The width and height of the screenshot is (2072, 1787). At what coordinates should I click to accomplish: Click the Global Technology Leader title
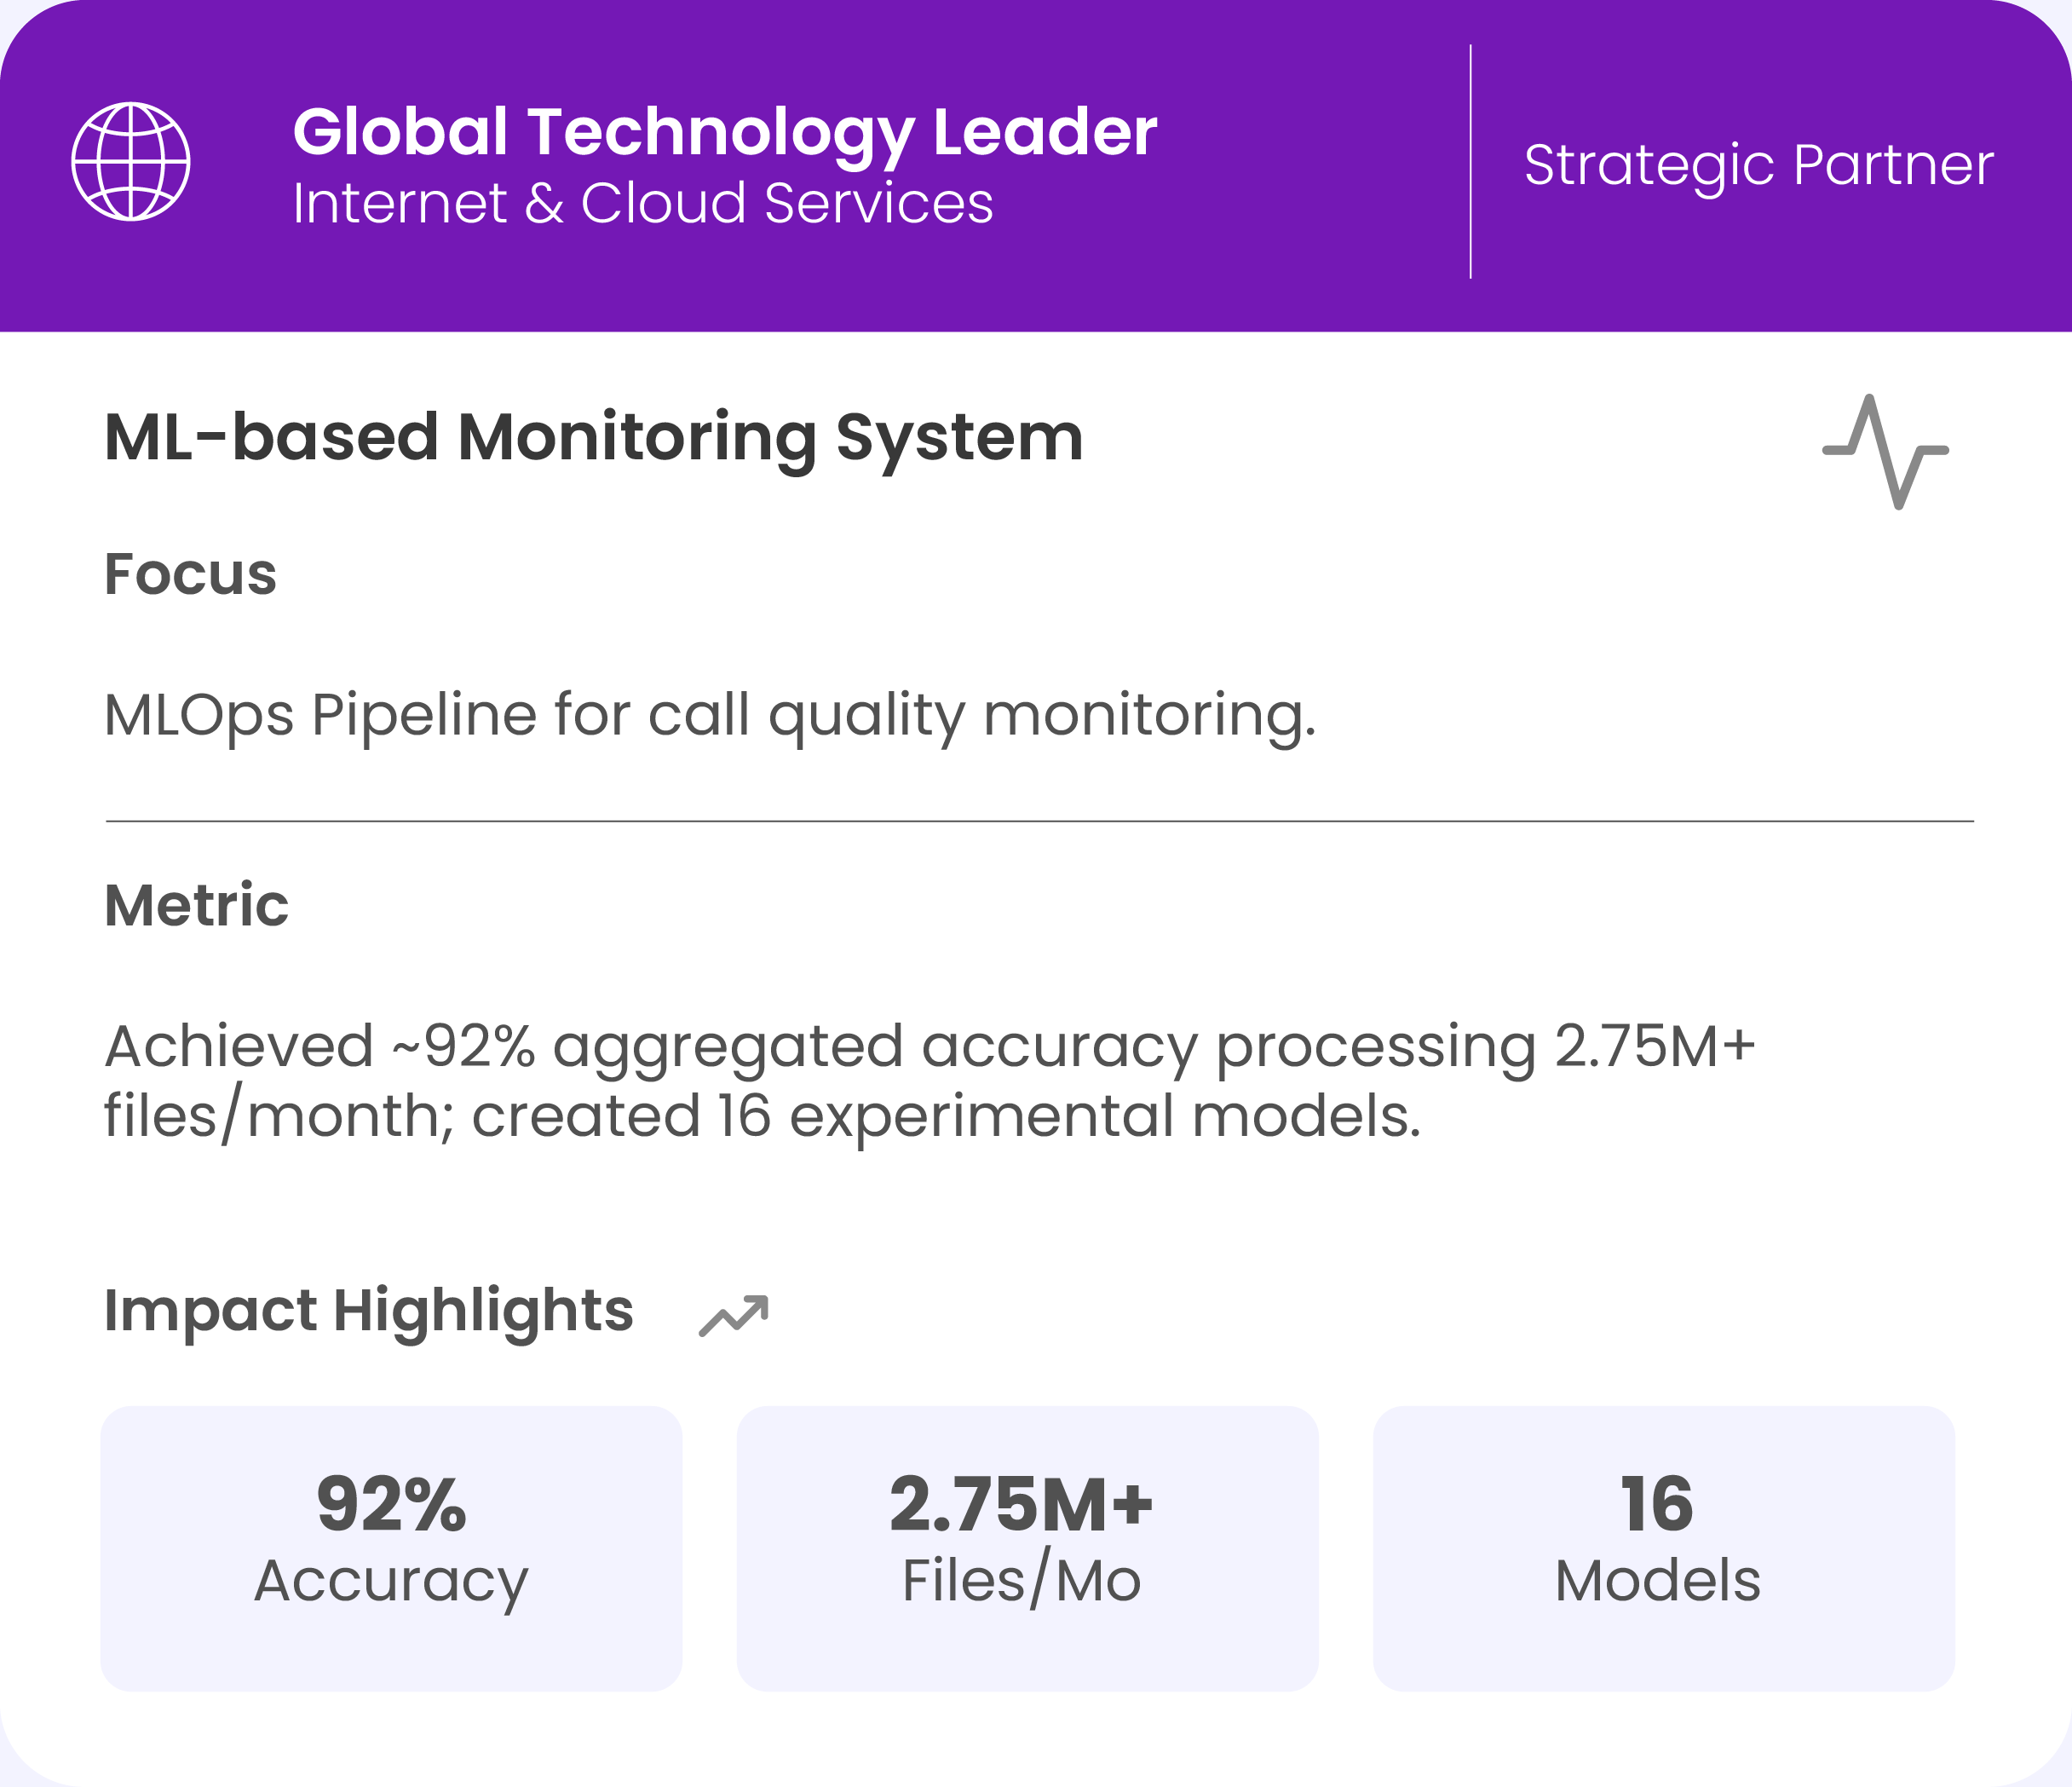pyautogui.click(x=724, y=132)
